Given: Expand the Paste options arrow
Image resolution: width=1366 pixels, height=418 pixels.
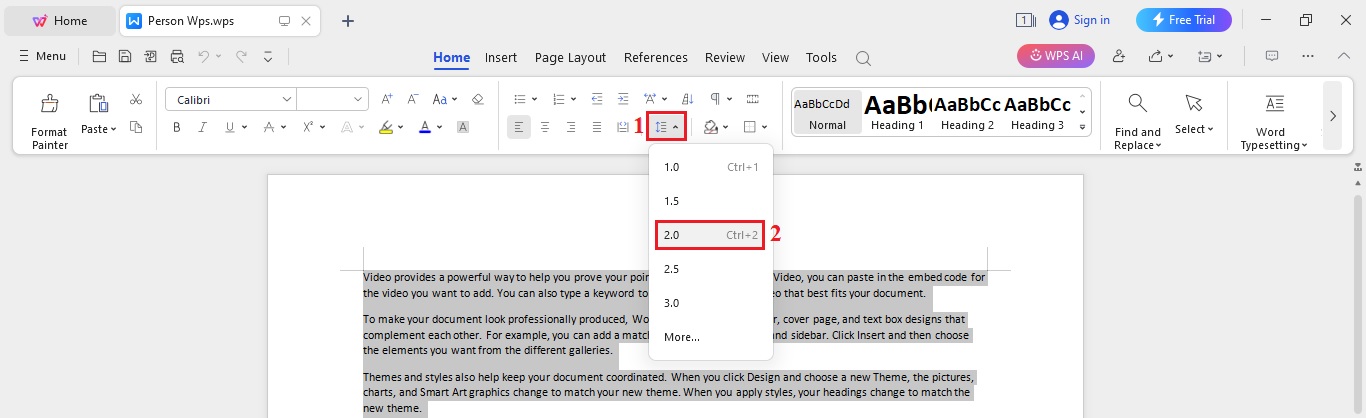Looking at the screenshot, I should [x=113, y=129].
